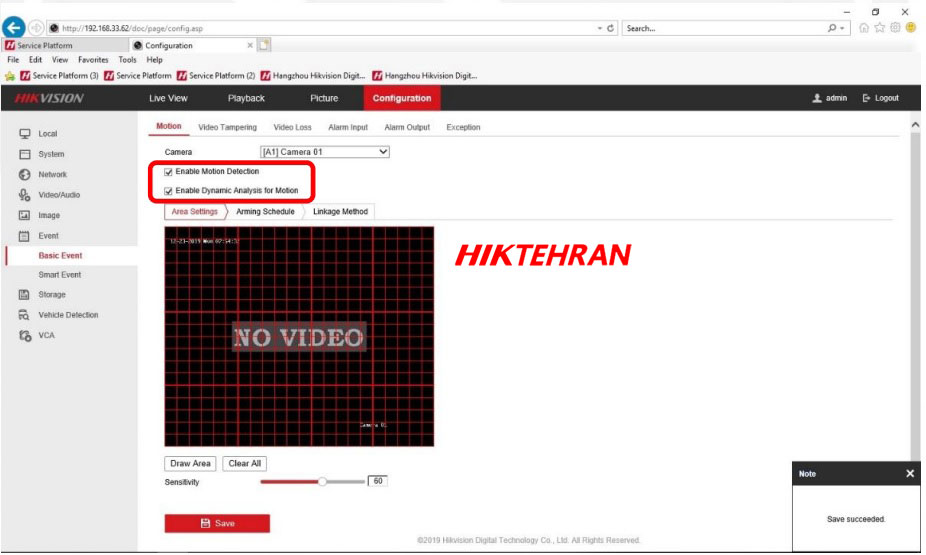This screenshot has height=555, width=926.
Task: Click the Draw Area button
Action: (x=190, y=463)
